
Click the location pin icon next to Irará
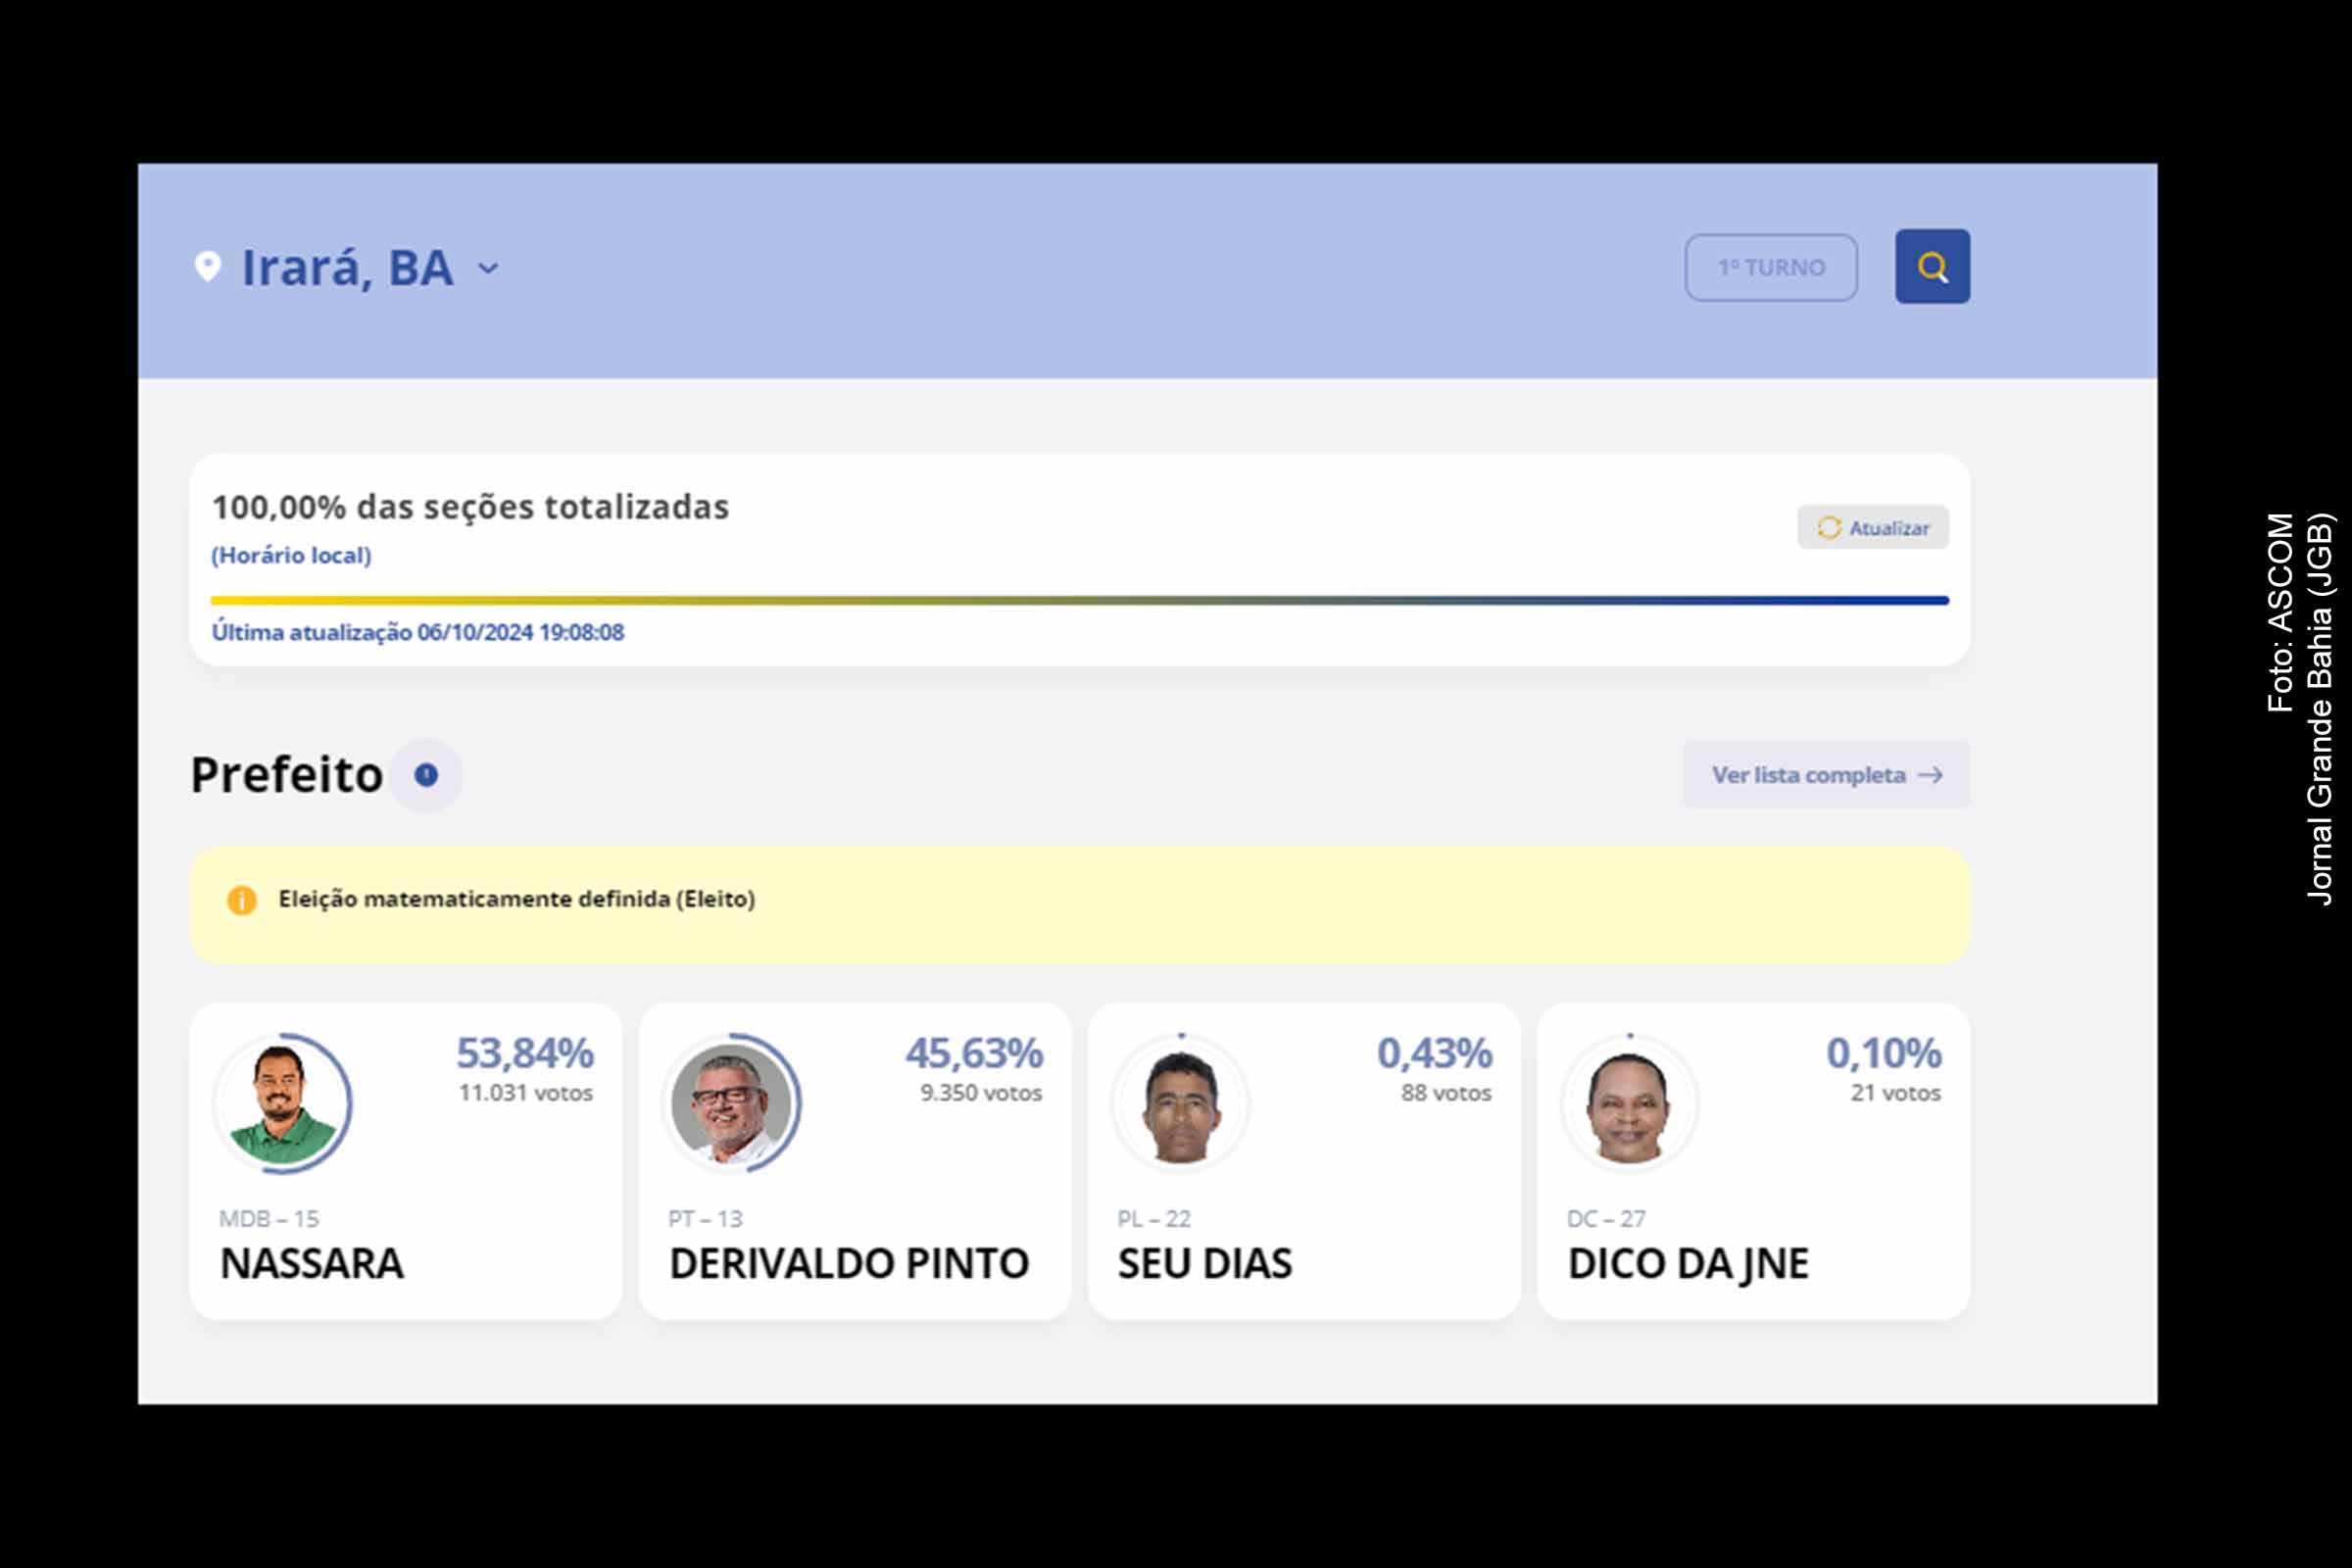click(206, 267)
